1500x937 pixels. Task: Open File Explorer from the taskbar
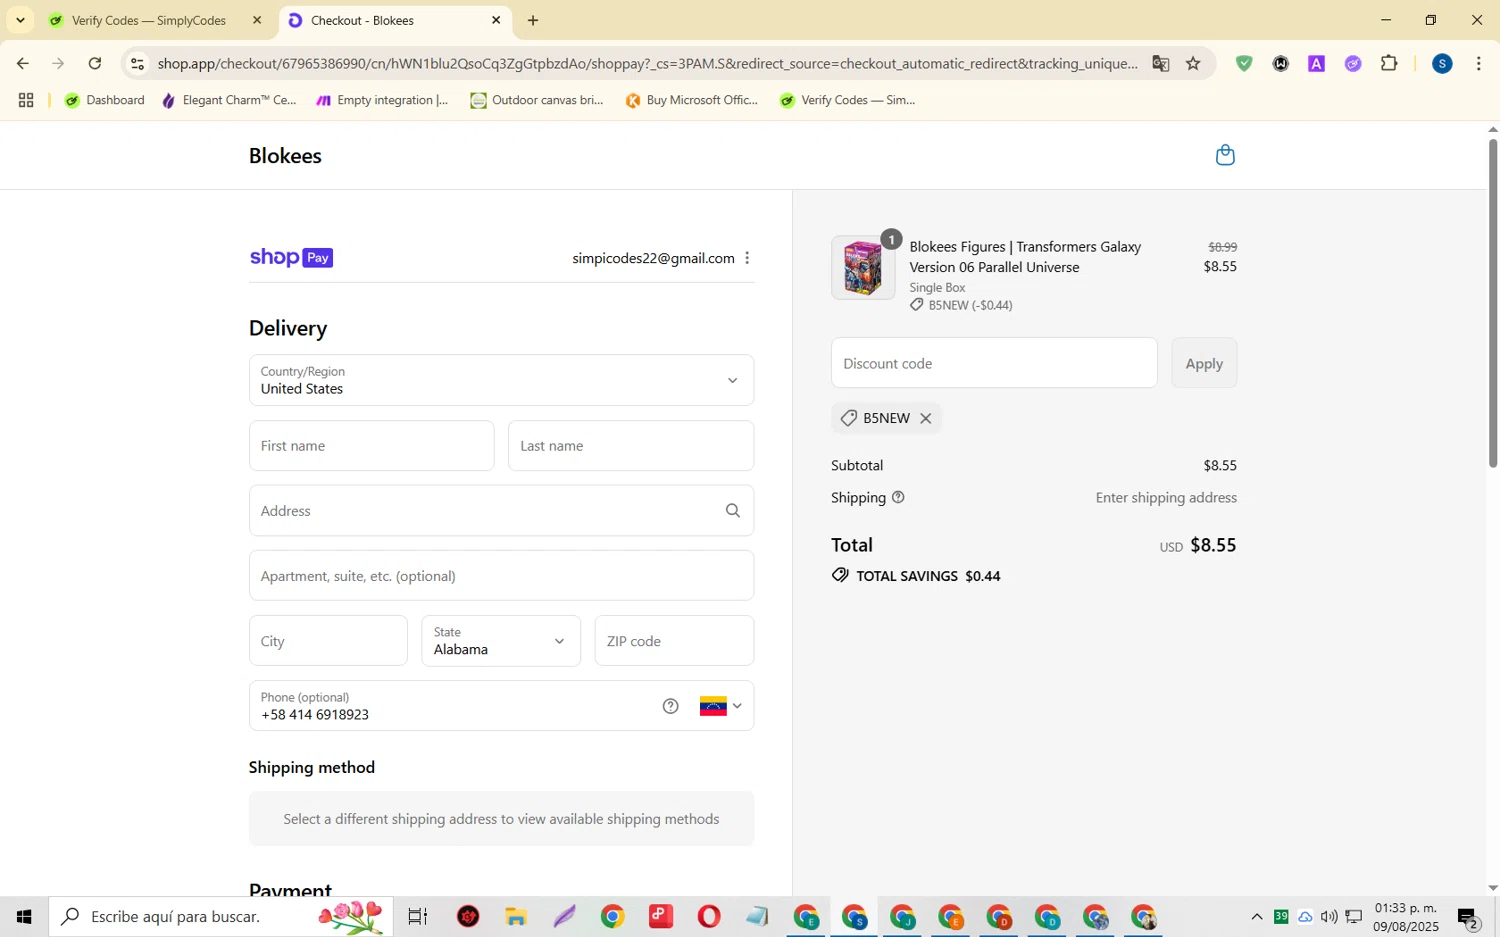click(x=515, y=916)
